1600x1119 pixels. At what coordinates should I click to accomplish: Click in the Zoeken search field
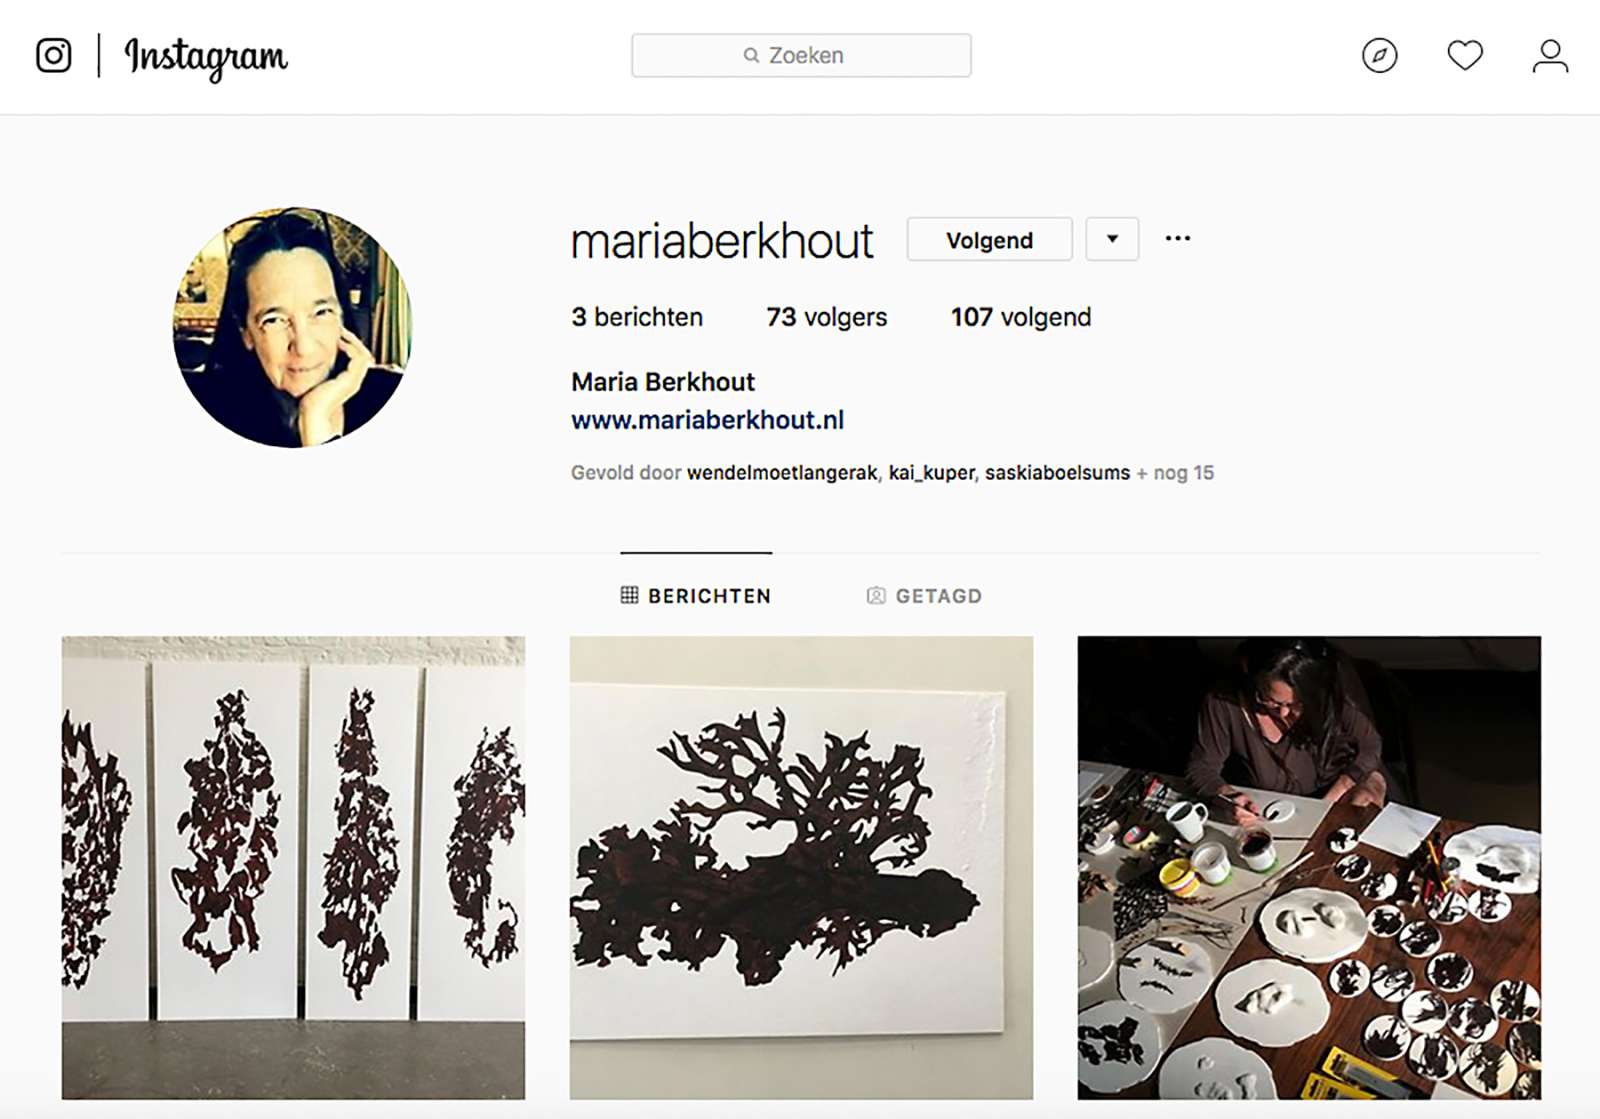click(801, 55)
